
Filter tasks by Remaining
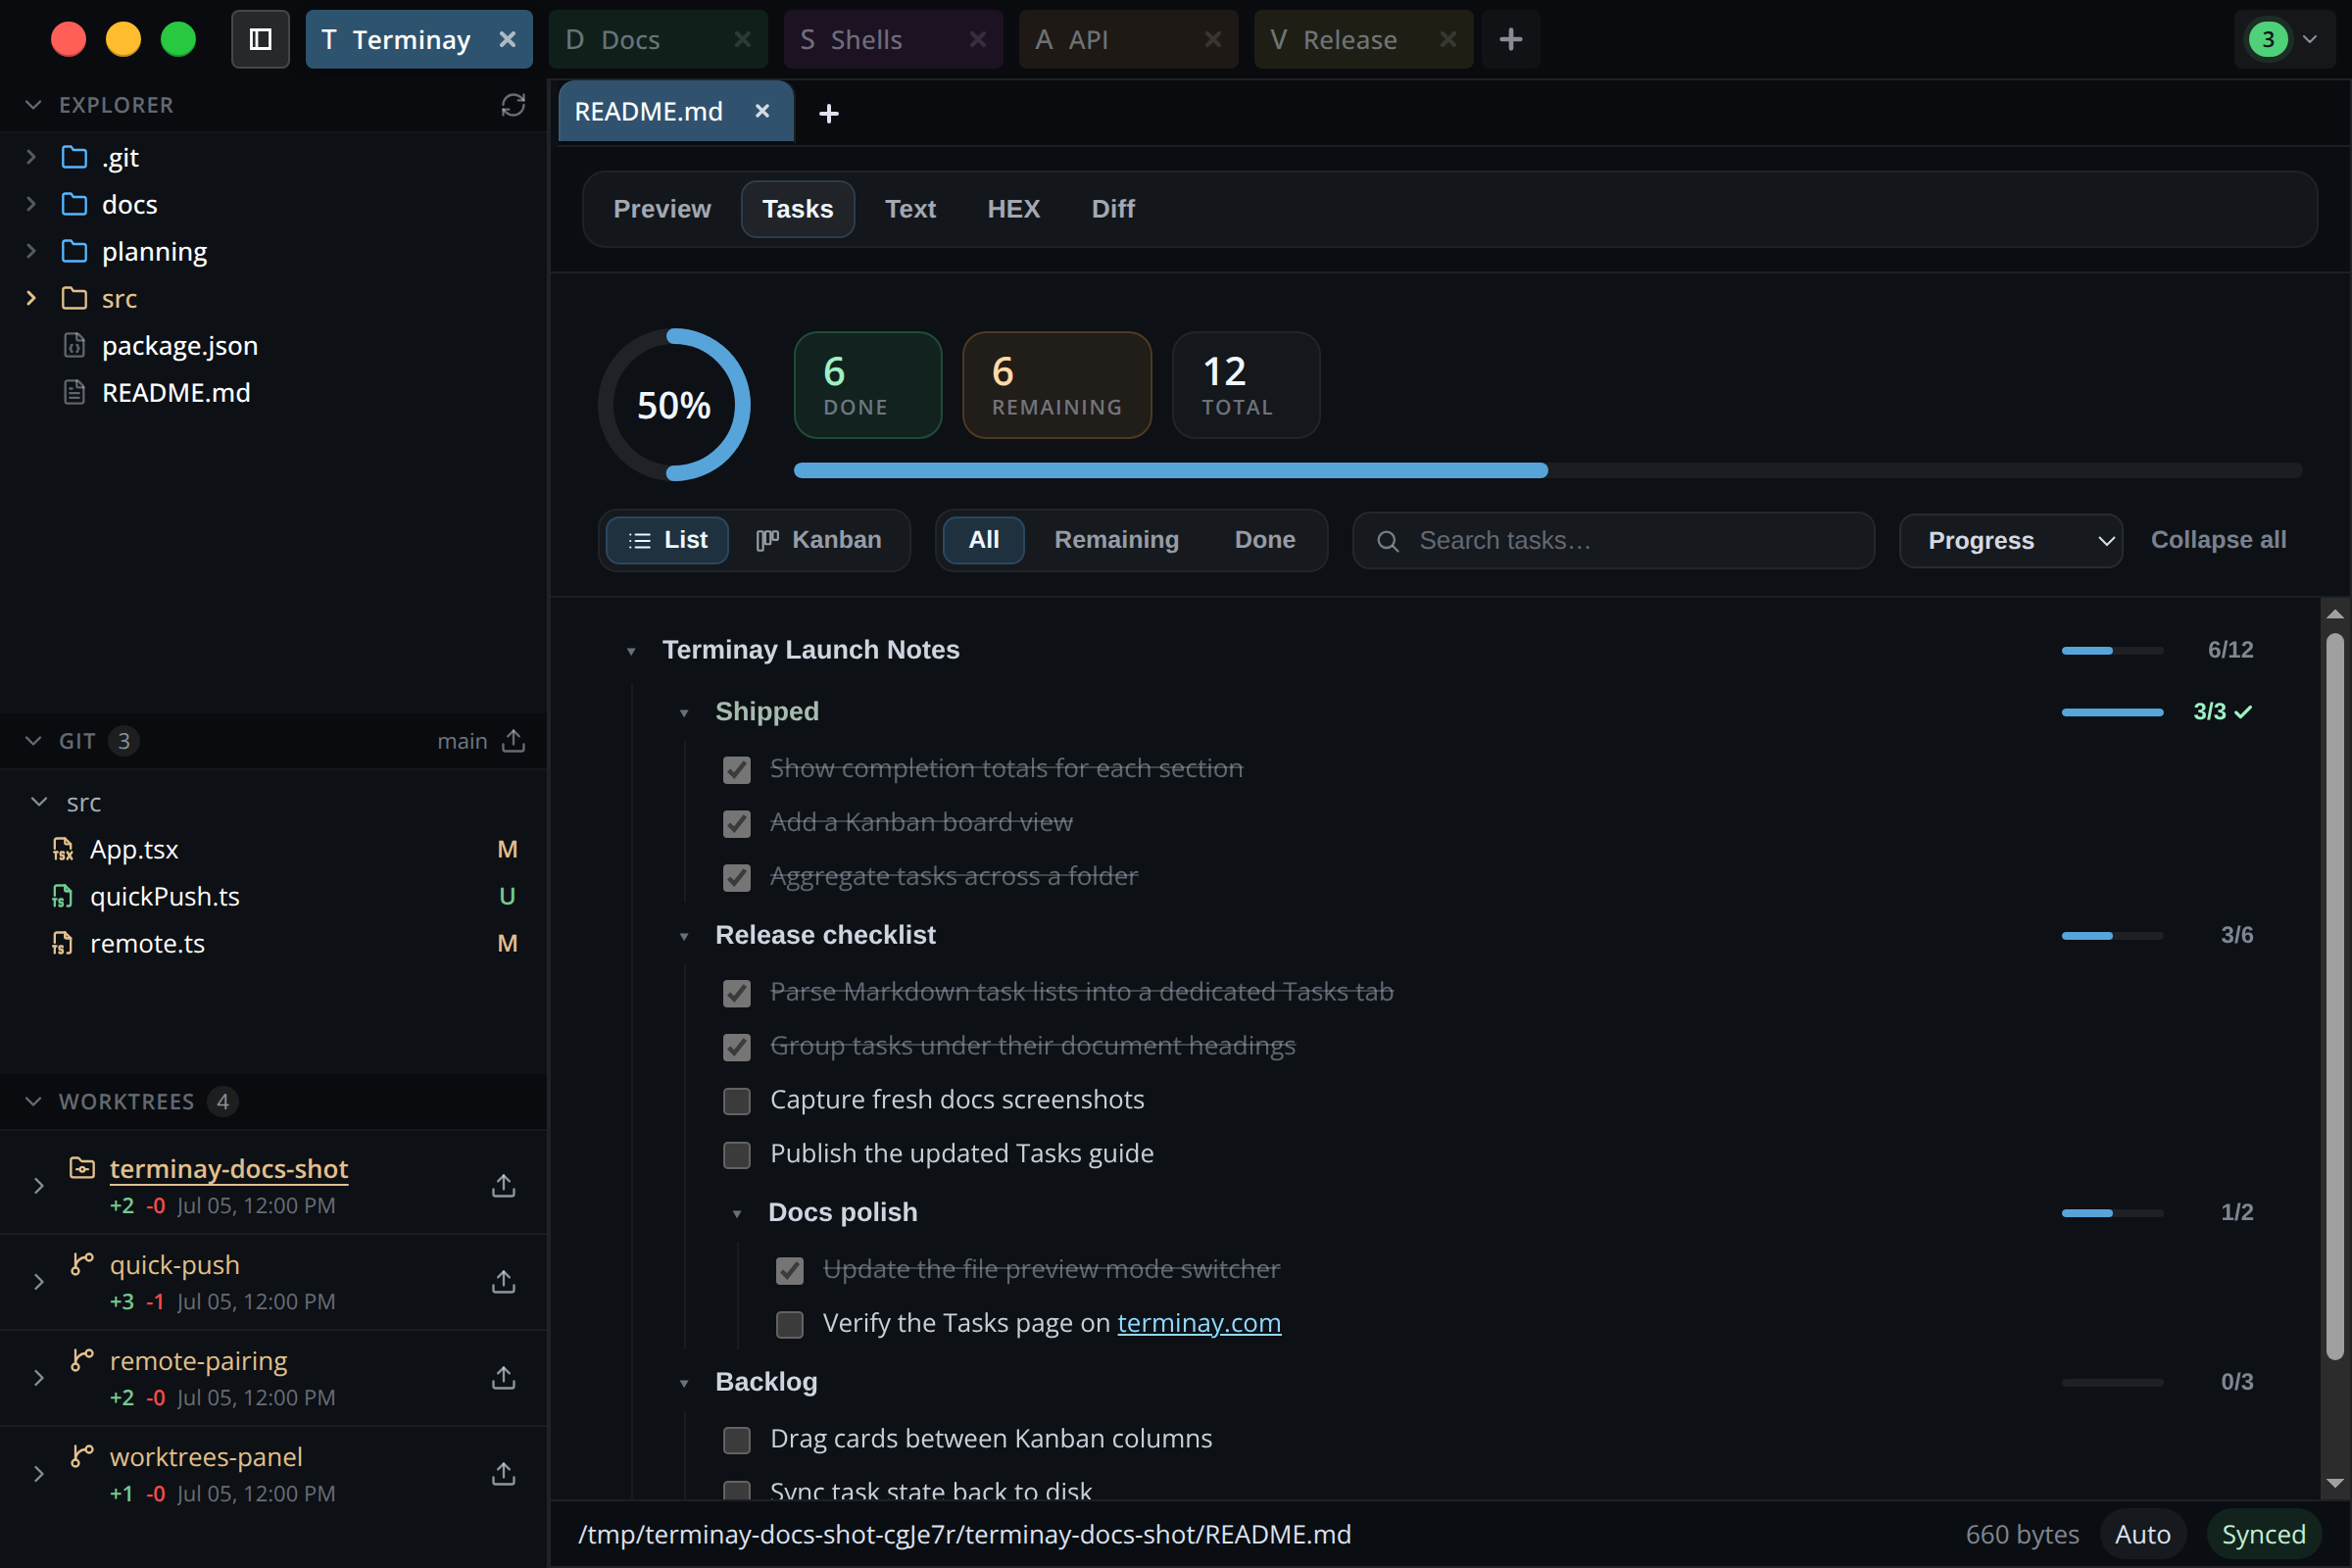1116,540
